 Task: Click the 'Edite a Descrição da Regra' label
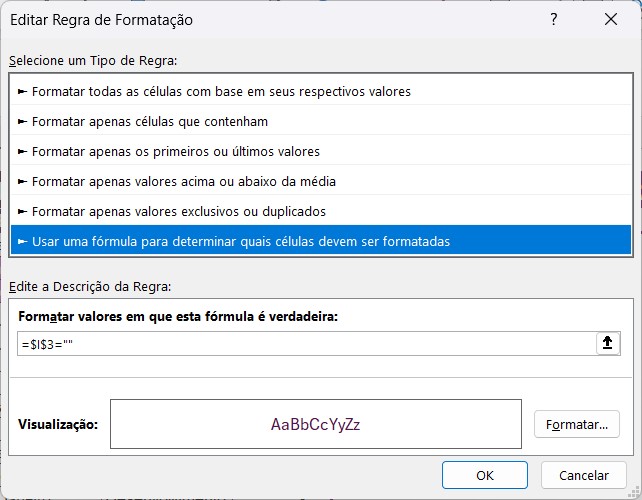click(x=90, y=286)
